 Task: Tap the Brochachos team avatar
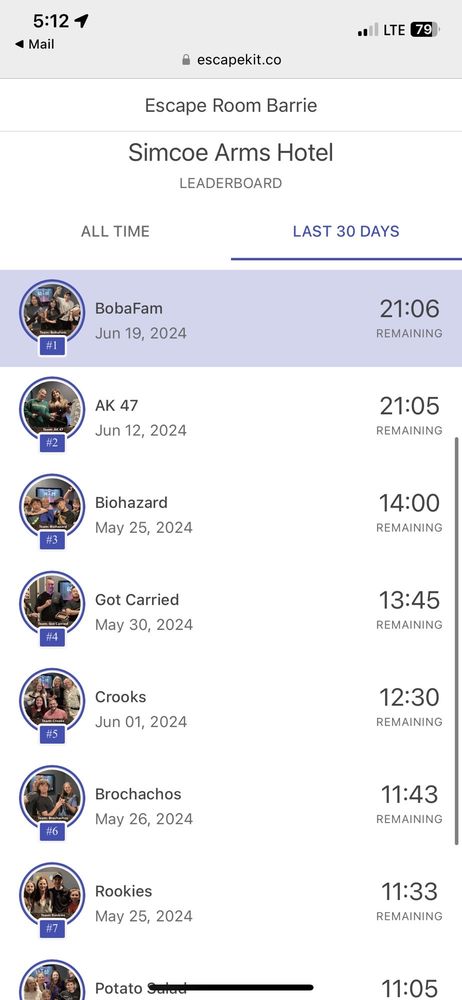click(52, 797)
